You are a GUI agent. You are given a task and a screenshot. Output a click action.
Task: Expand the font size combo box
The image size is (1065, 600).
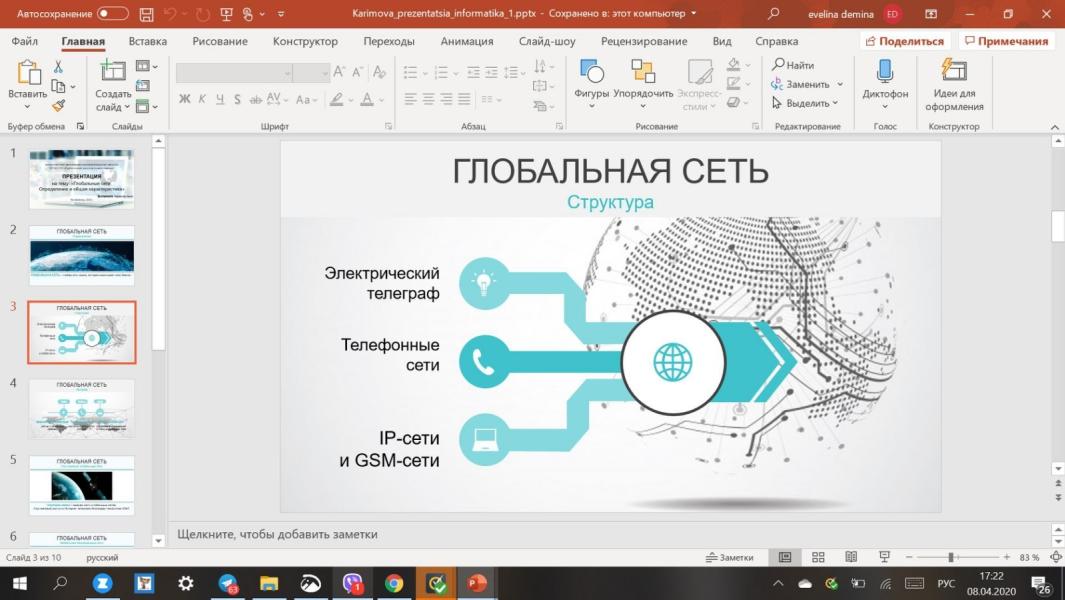[x=325, y=72]
